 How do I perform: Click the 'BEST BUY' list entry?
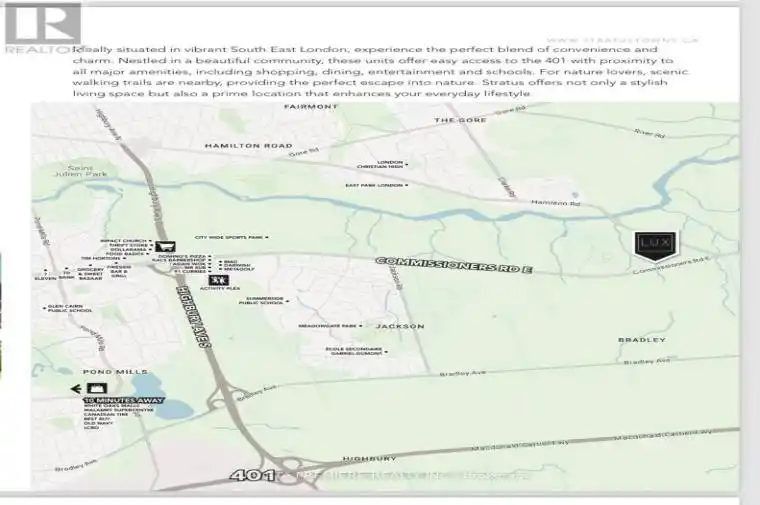[96, 419]
